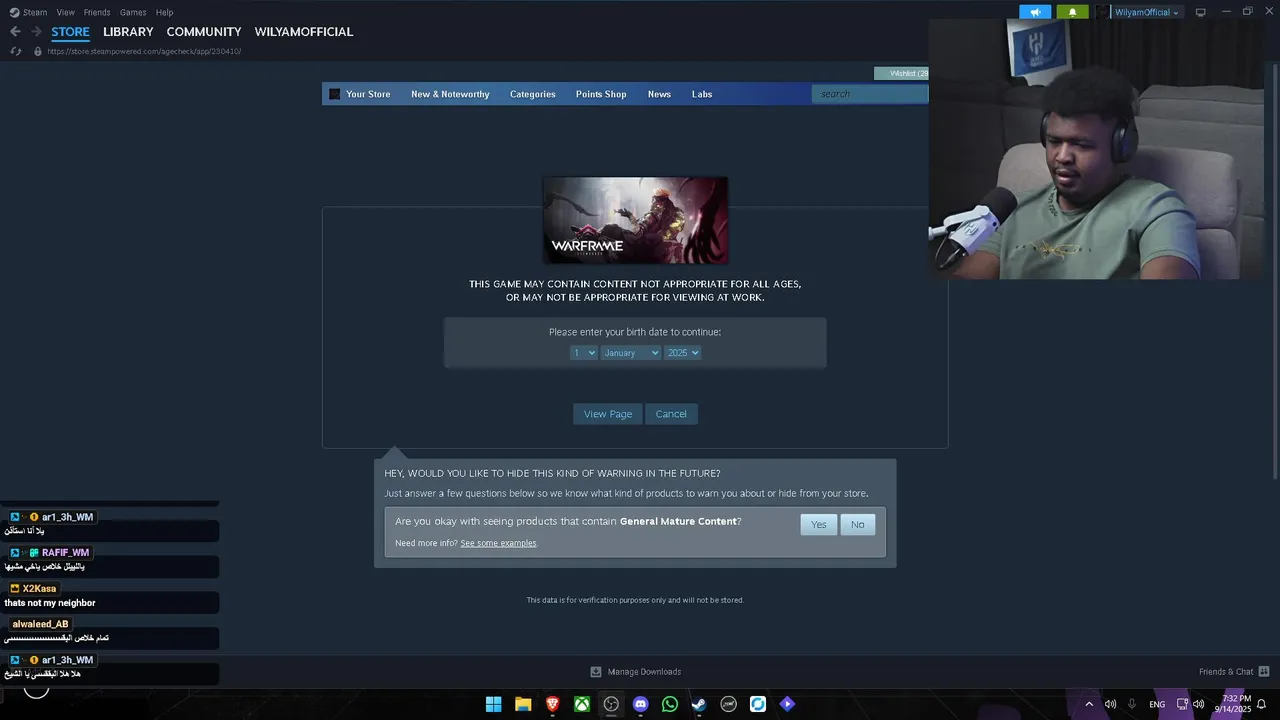The image size is (1280, 720).
Task: Click the Manage Downloads icon
Action: pyautogui.click(x=596, y=672)
